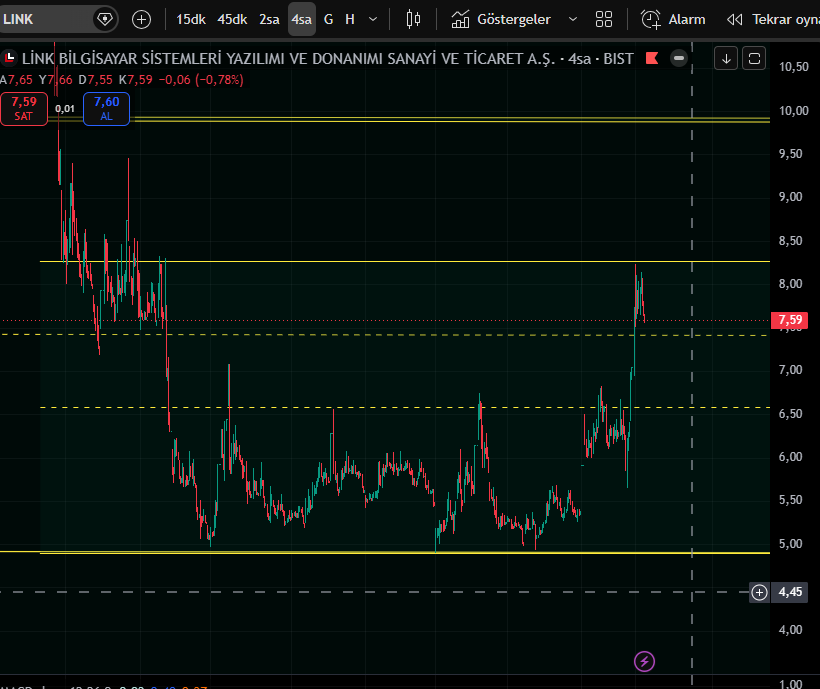Add a symbol with the plus circle icon
The width and height of the screenshot is (820, 689).
click(x=141, y=20)
